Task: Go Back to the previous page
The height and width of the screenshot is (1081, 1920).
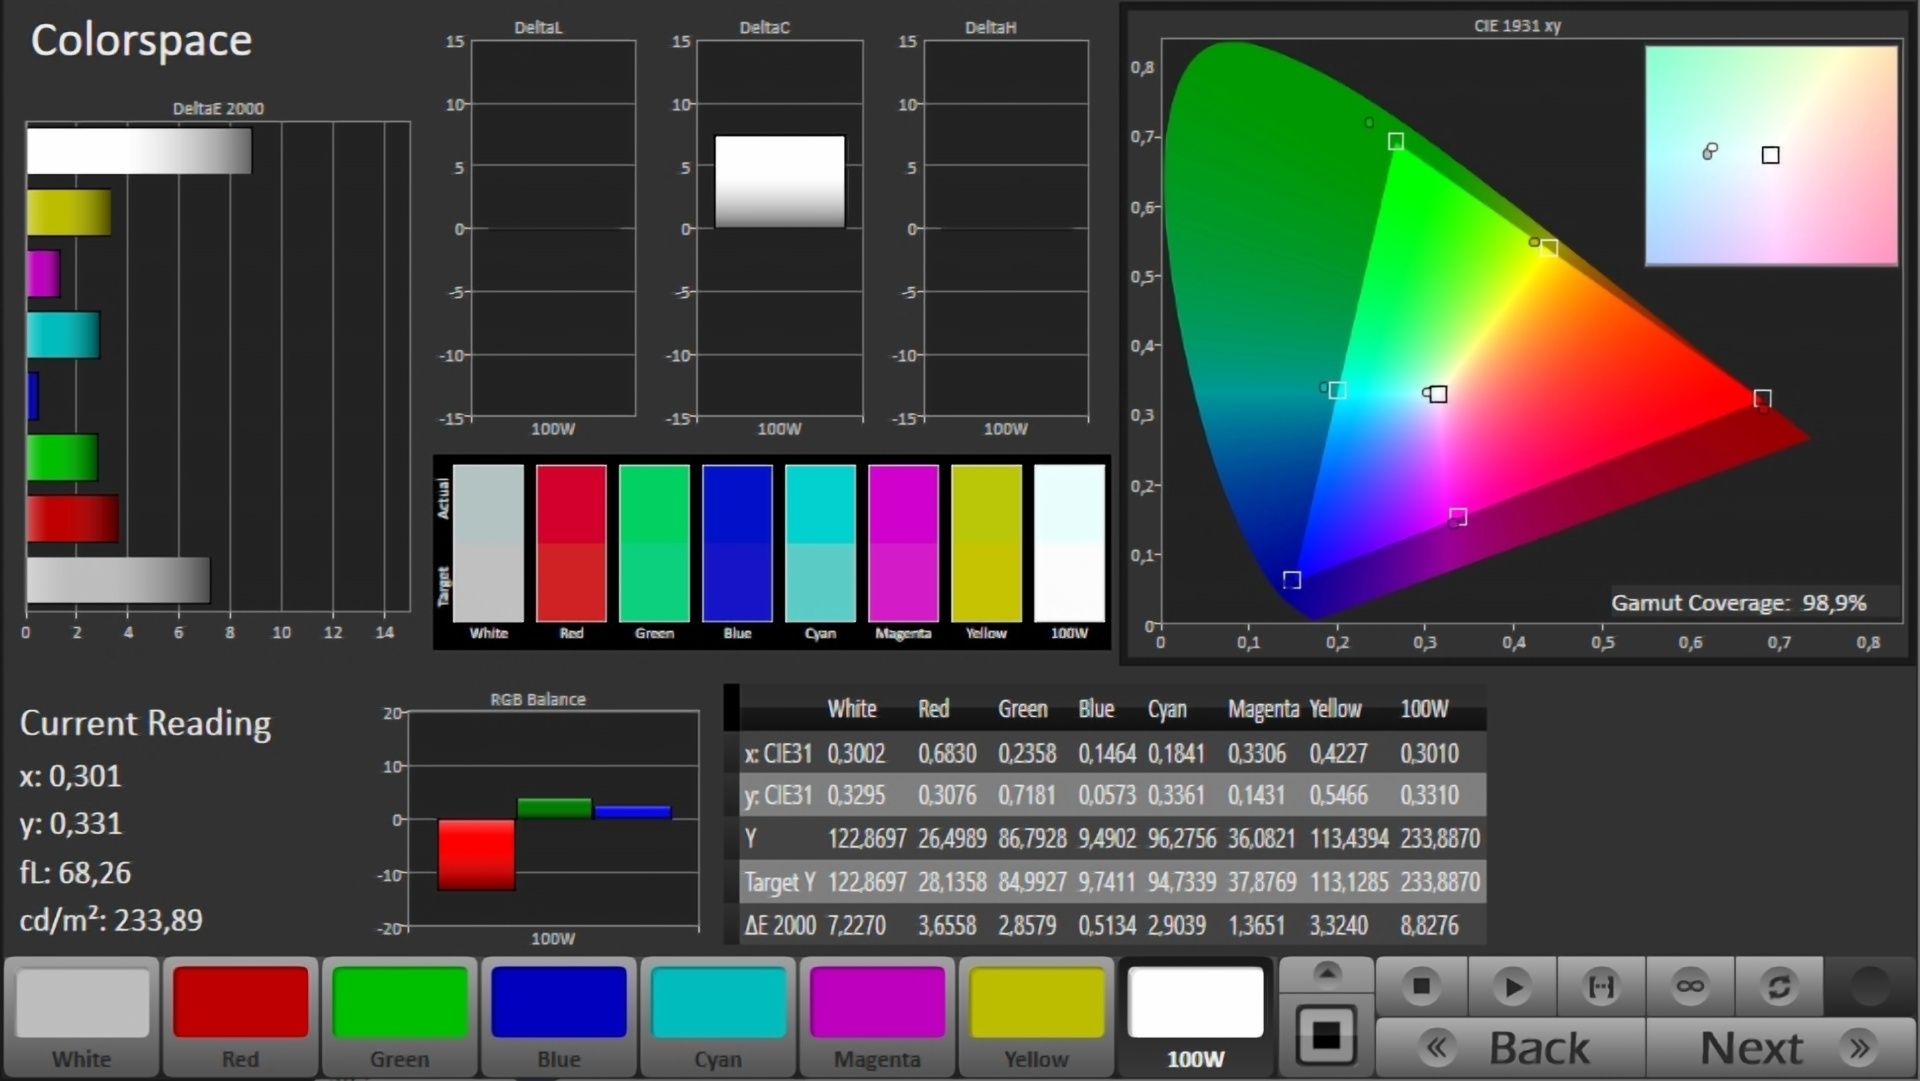Action: [x=1510, y=1048]
